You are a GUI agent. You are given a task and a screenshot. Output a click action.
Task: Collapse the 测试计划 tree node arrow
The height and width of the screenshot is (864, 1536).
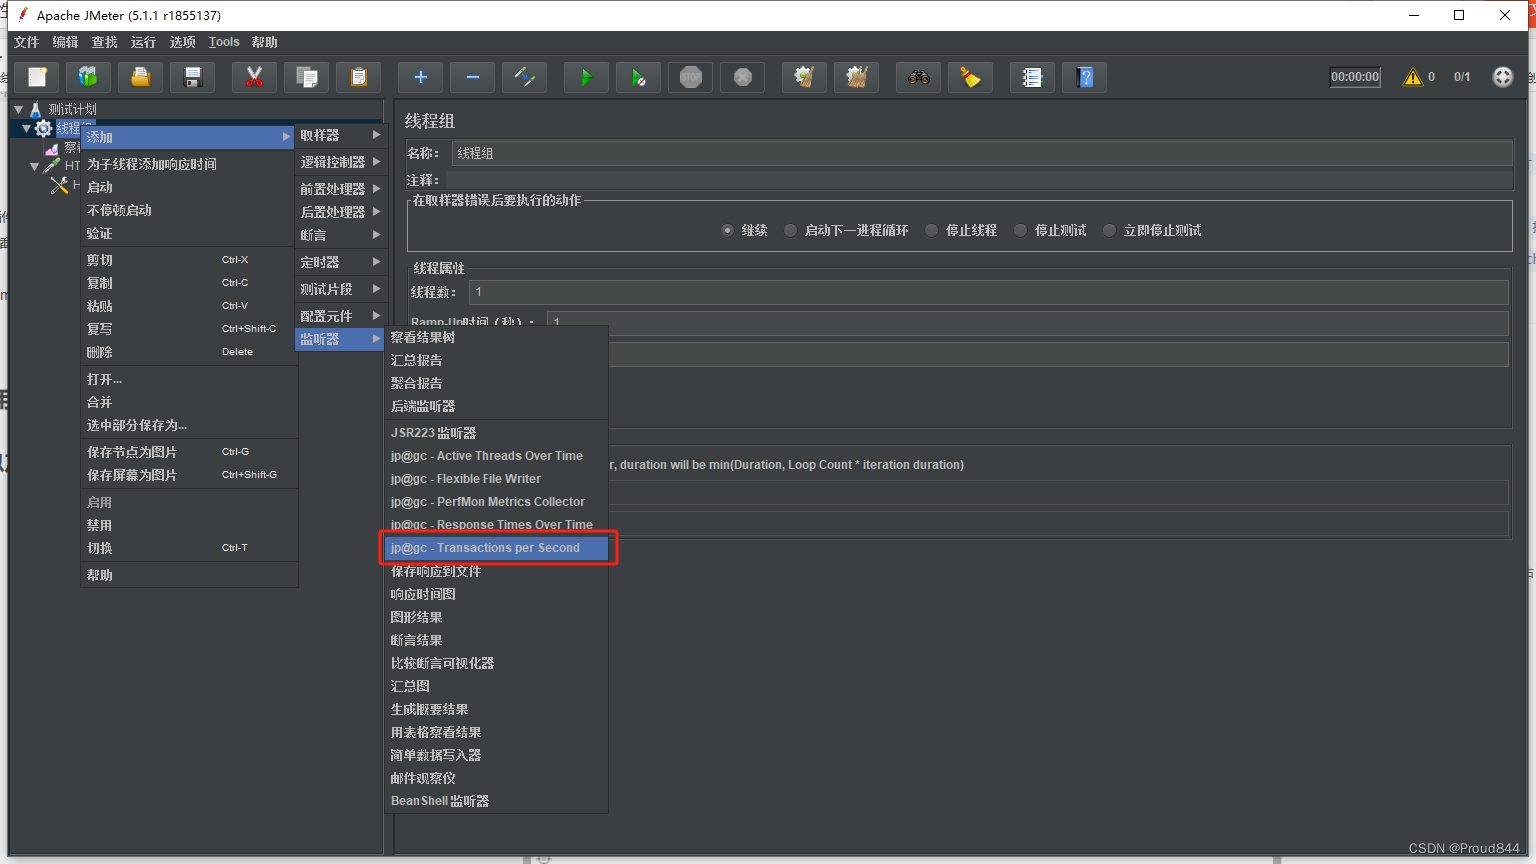pos(18,109)
